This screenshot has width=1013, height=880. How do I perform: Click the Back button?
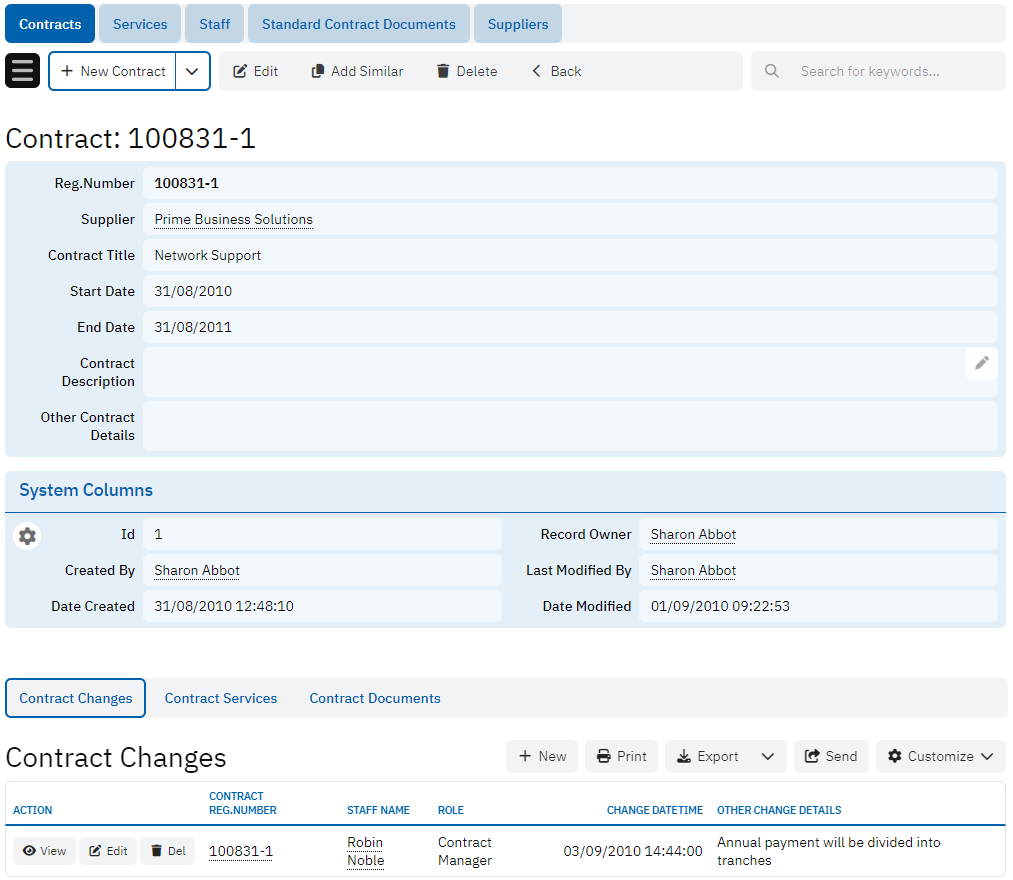point(556,71)
